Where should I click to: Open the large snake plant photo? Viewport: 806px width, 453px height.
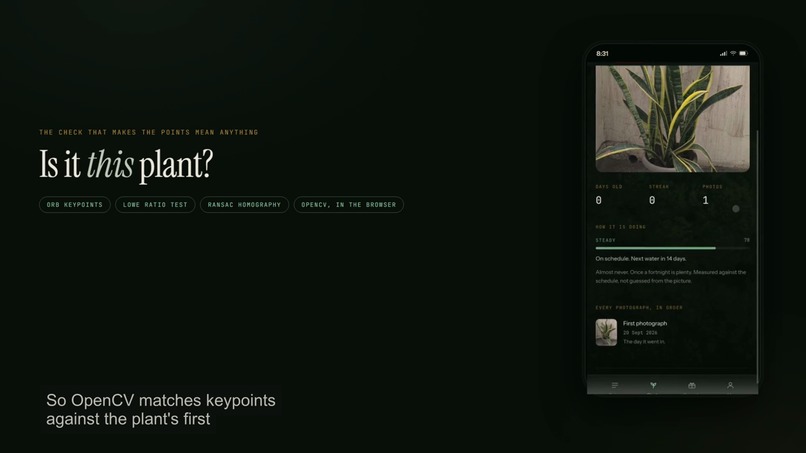[672, 119]
